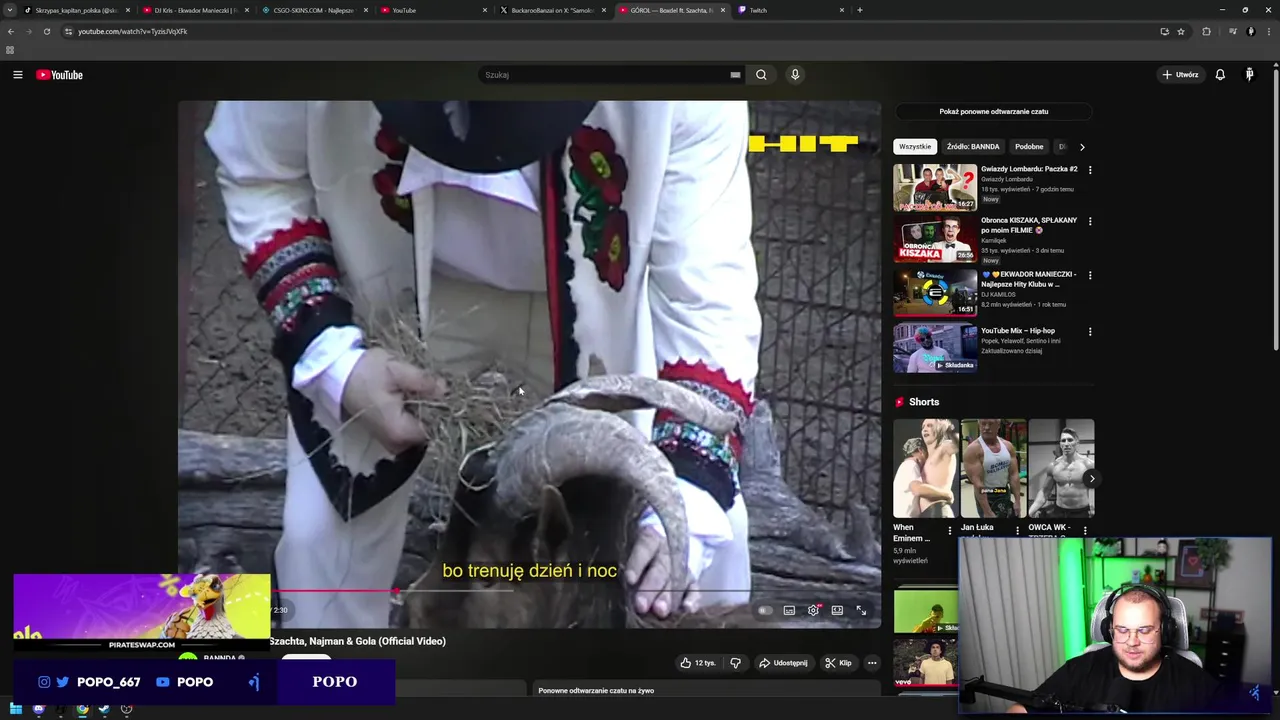The width and height of the screenshot is (1280, 720).
Task: Switch to the BuckarooBanzai on X tab
Action: pos(552,10)
